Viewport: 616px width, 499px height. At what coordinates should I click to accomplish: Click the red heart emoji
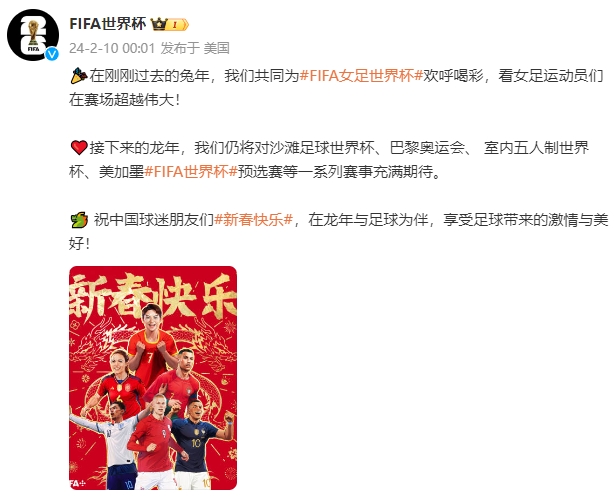(79, 148)
